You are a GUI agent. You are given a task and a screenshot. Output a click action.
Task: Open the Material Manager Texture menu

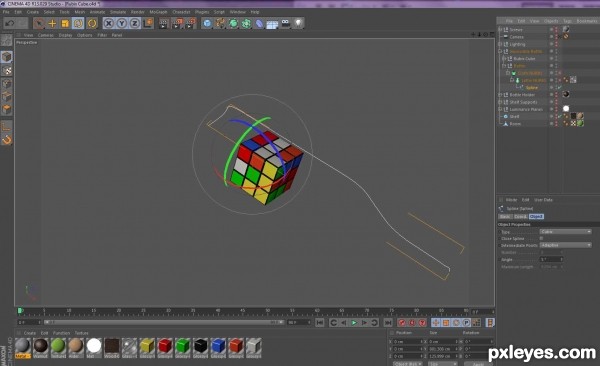pos(81,333)
